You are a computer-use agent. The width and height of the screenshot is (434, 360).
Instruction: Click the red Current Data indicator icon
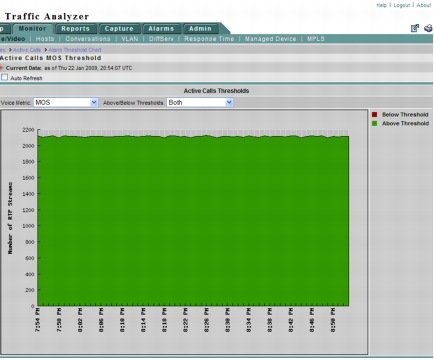pyautogui.click(x=1, y=68)
